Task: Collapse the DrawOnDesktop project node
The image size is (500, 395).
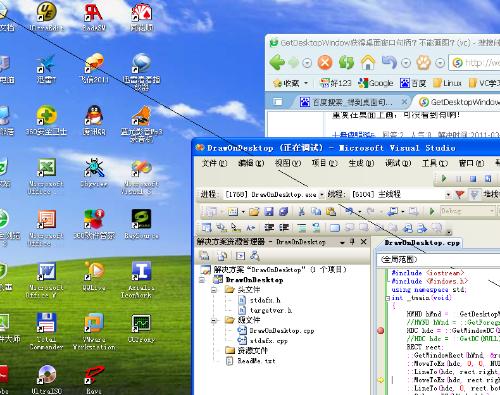Action: point(202,280)
